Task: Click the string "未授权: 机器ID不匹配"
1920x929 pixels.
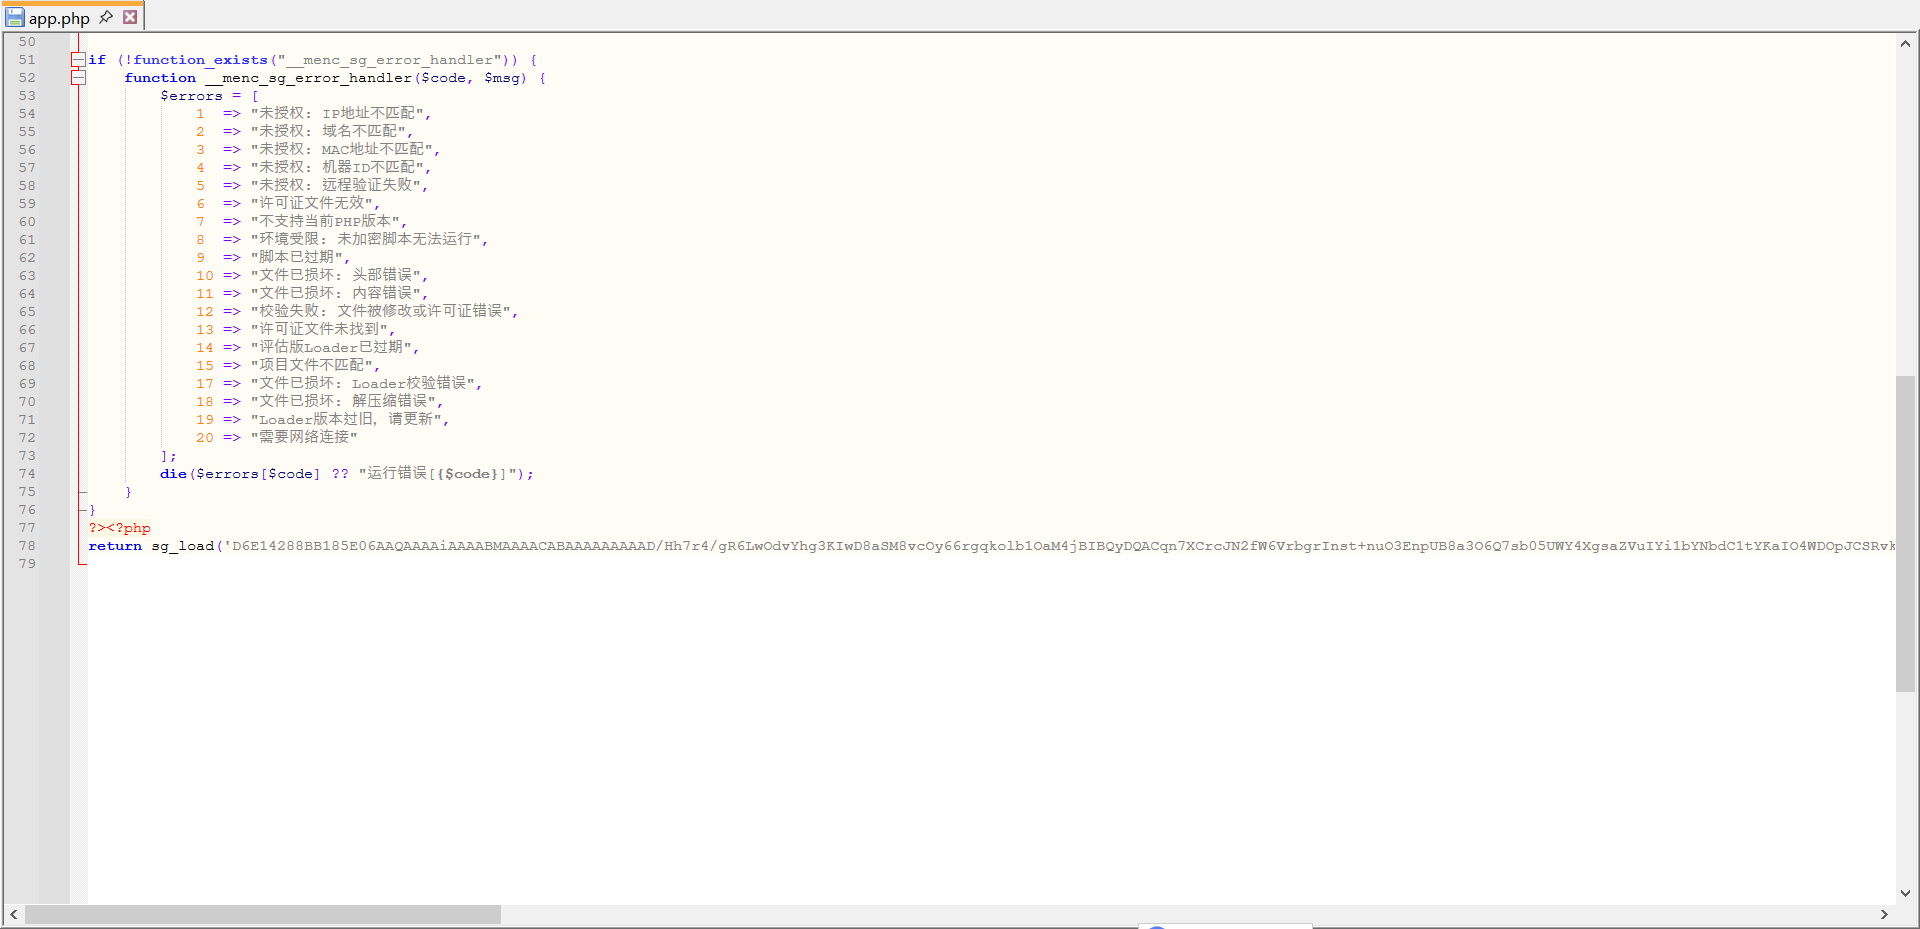Action: 337,168
